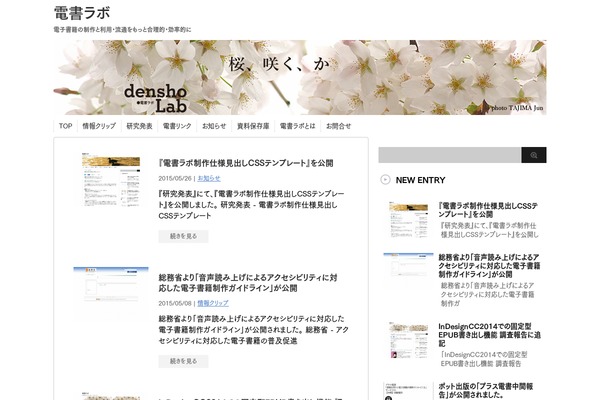
Task: Click thumbnail of 総務省 article in main list
Action: [111, 285]
